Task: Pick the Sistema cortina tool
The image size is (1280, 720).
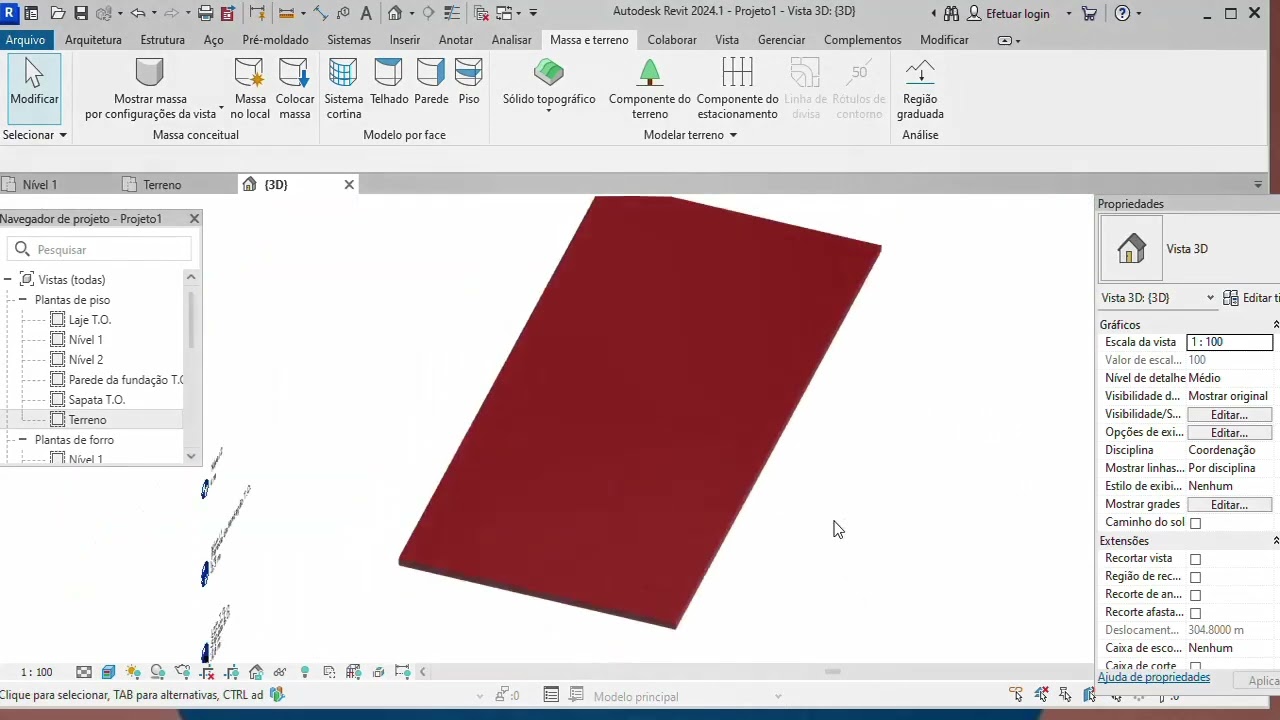Action: (x=344, y=88)
